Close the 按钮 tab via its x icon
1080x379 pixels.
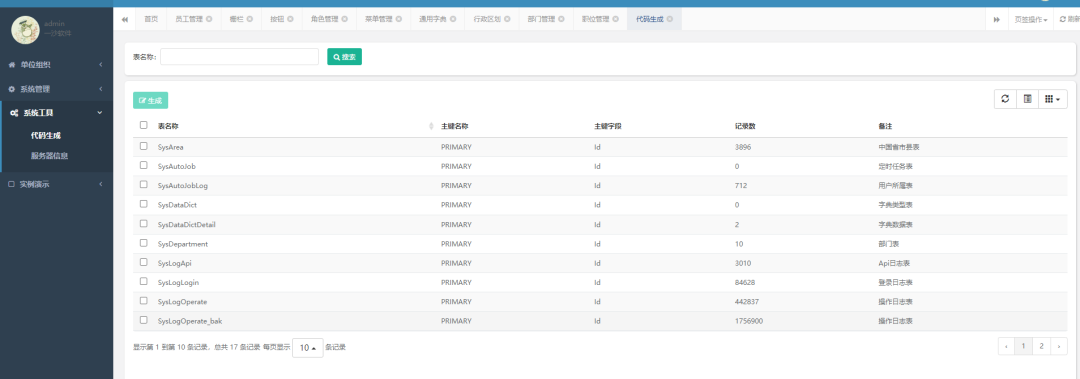click(x=291, y=19)
